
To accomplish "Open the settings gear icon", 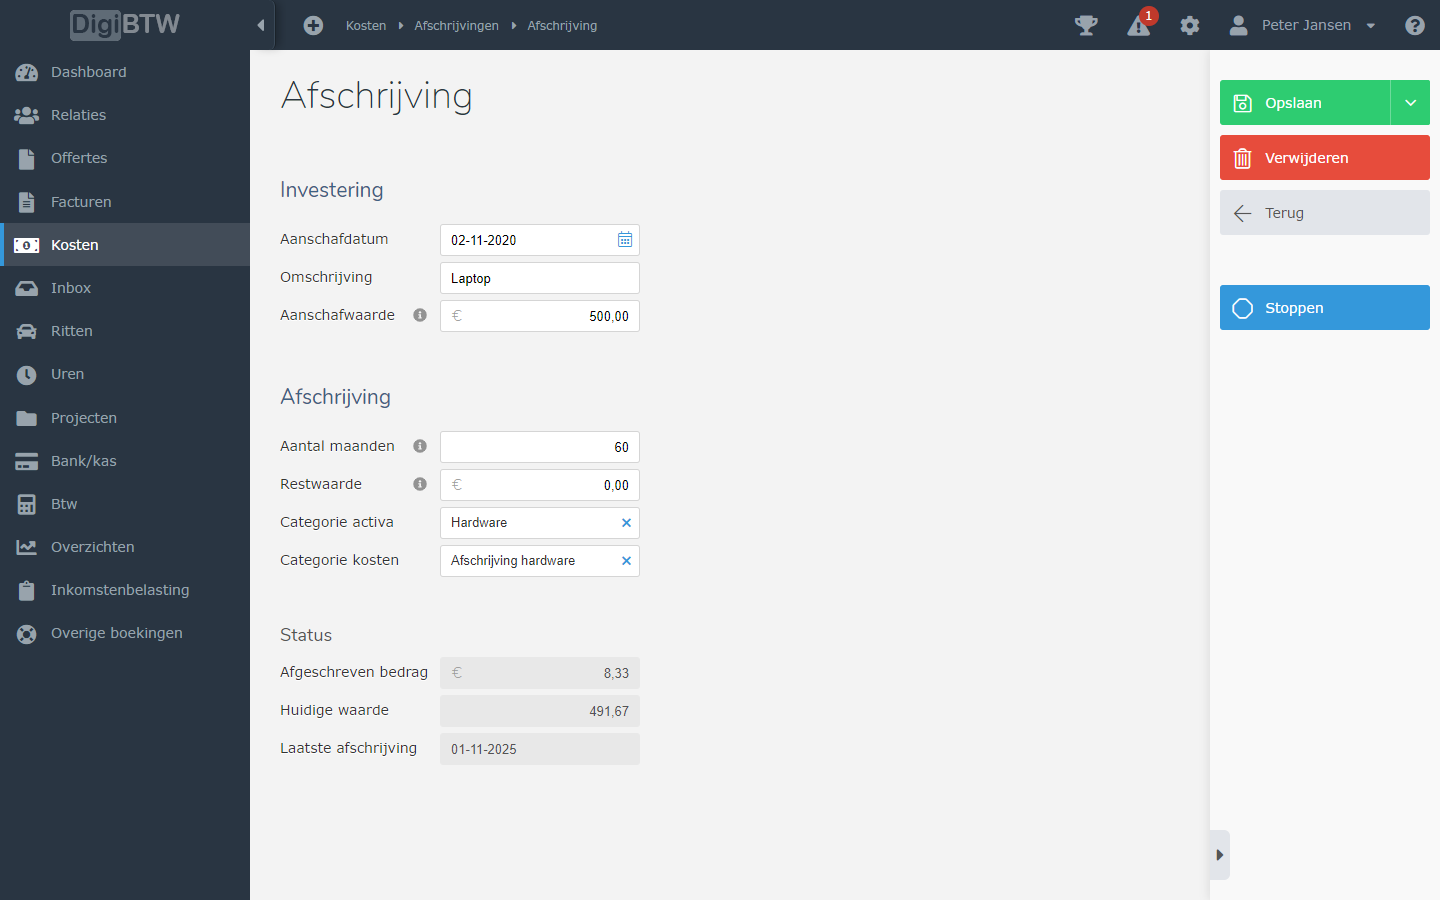I will click(x=1189, y=25).
